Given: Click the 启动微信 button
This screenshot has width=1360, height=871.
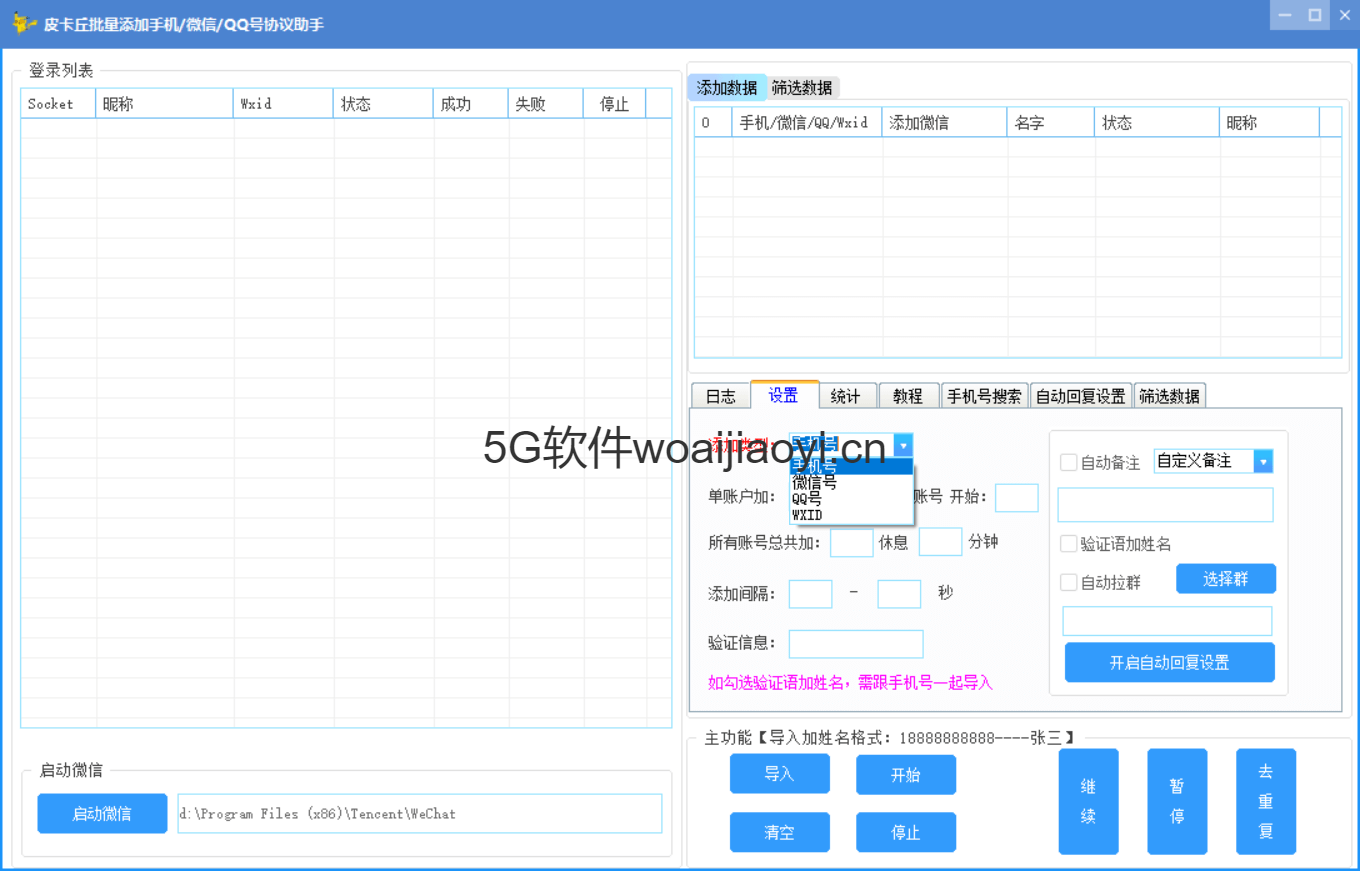Looking at the screenshot, I should click(102, 813).
